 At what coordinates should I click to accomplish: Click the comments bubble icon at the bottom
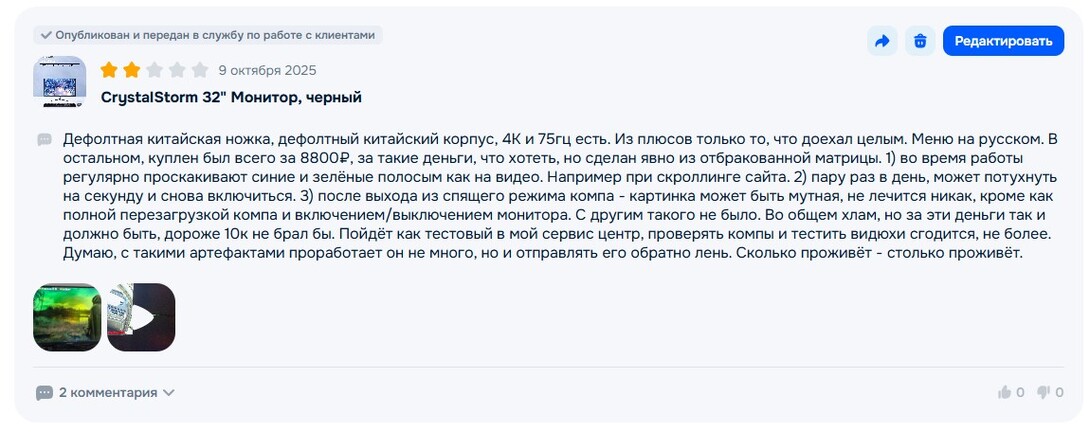44,393
